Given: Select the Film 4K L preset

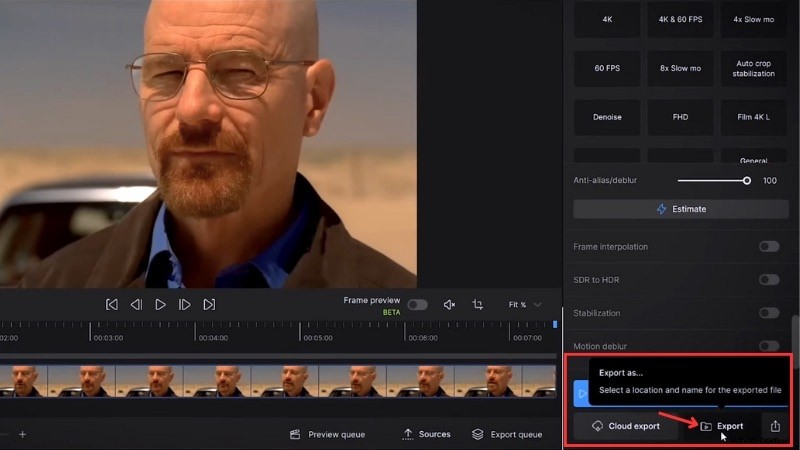Looking at the screenshot, I should point(753,117).
